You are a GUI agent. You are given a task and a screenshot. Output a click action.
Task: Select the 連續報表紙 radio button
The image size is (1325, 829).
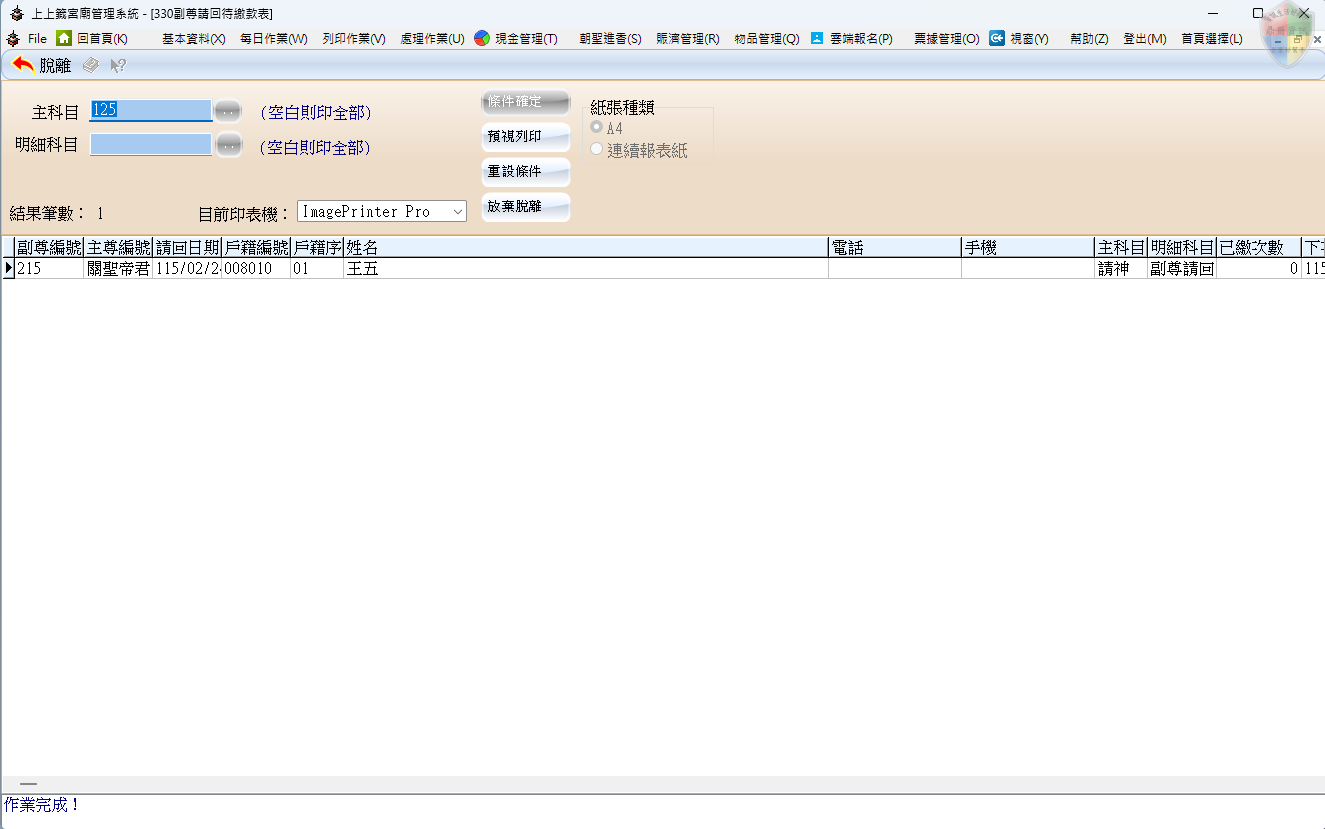click(597, 150)
